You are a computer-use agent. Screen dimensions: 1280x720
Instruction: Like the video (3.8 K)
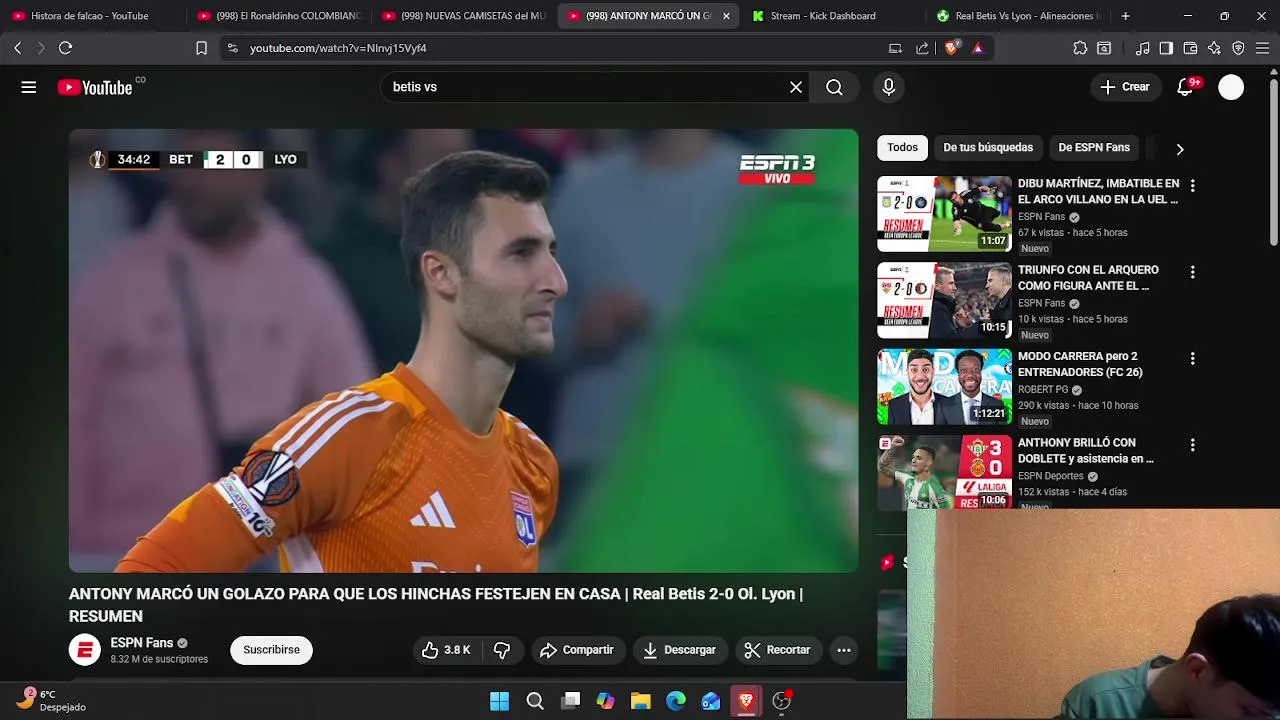point(446,650)
